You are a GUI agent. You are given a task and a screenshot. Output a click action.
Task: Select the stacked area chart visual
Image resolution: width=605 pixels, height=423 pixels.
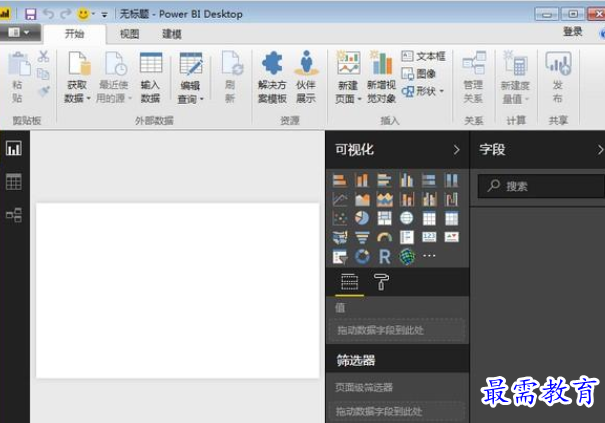pos(384,199)
